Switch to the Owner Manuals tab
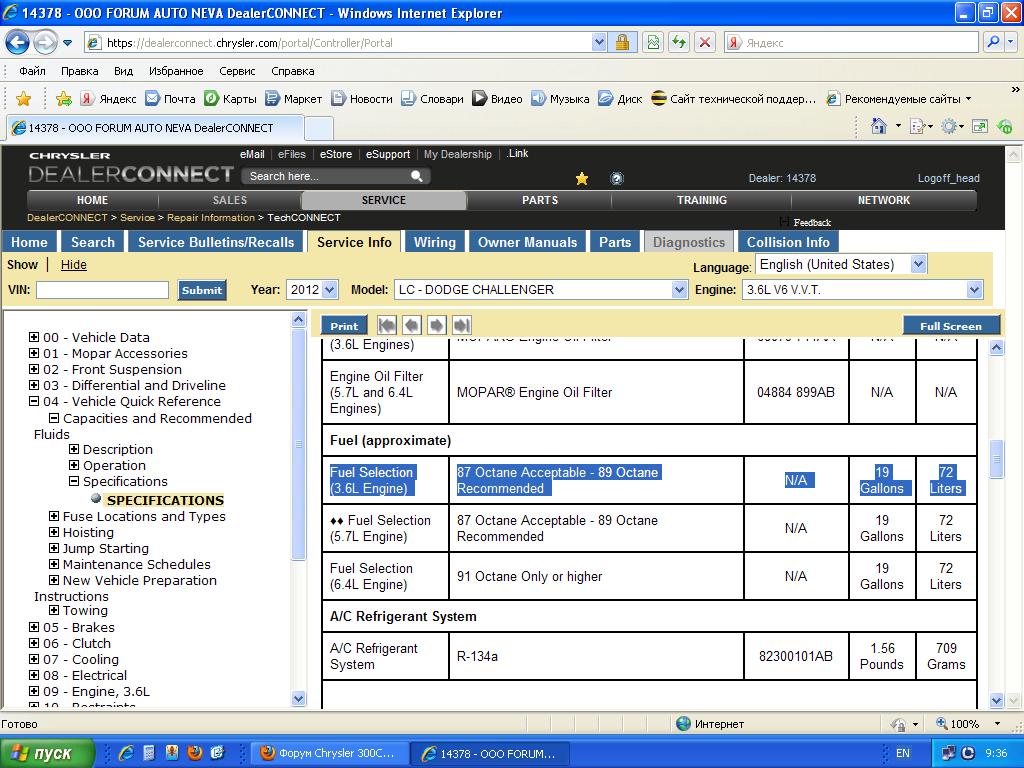Viewport: 1024px width, 768px height. (x=528, y=242)
